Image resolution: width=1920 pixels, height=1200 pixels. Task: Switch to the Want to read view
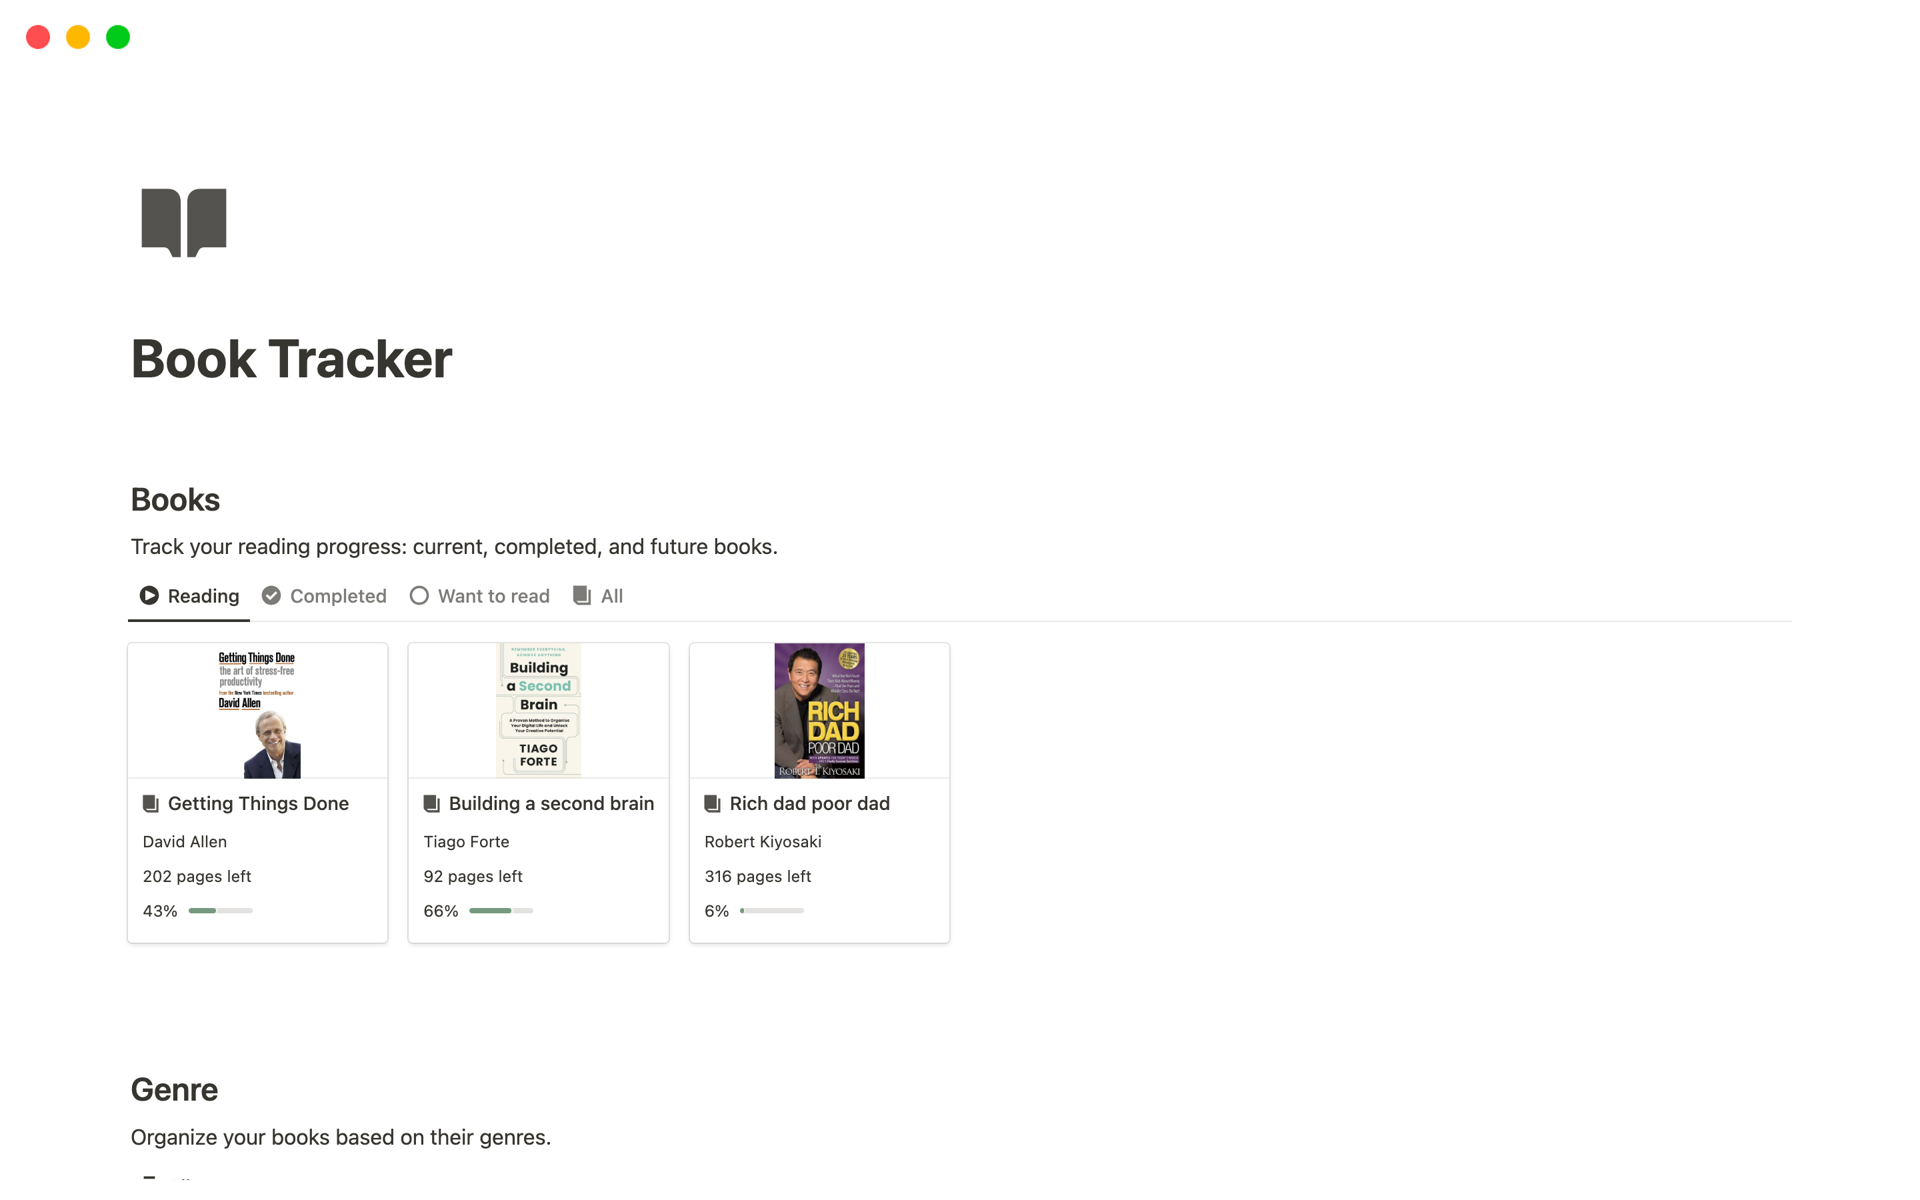pyautogui.click(x=494, y=595)
